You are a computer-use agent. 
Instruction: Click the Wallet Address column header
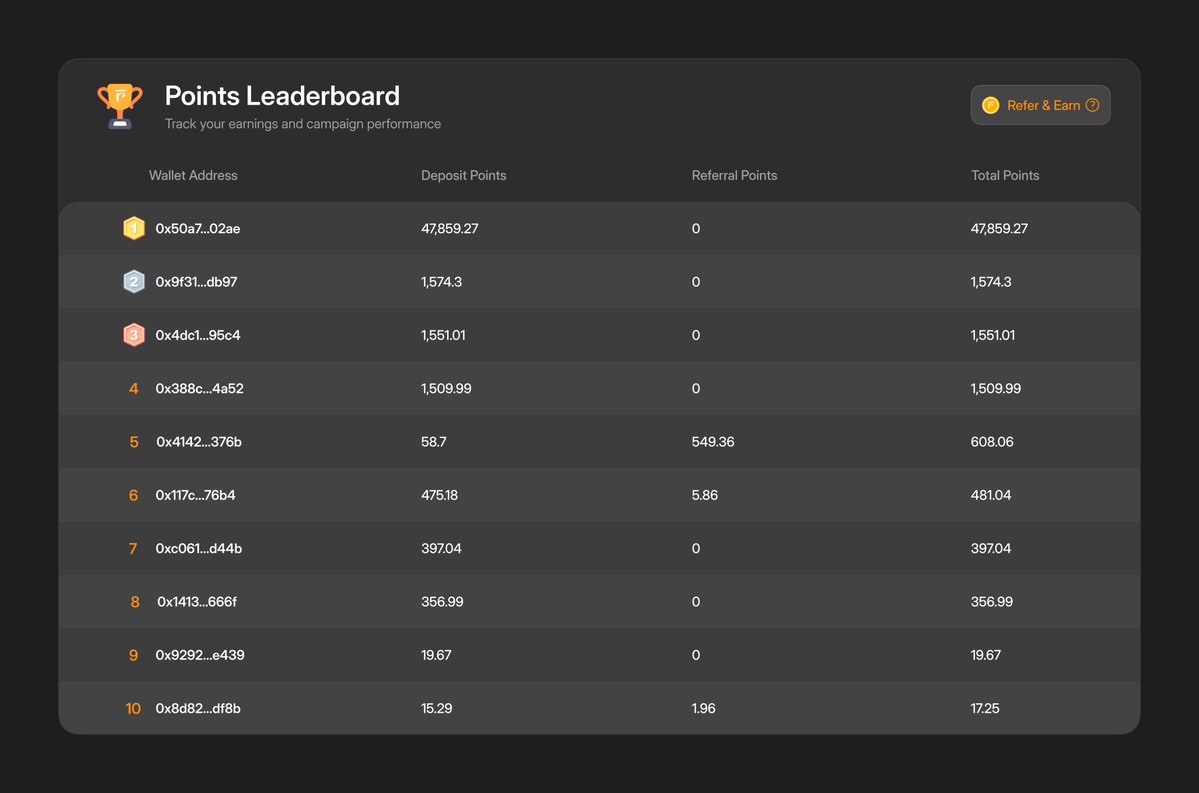click(x=193, y=175)
